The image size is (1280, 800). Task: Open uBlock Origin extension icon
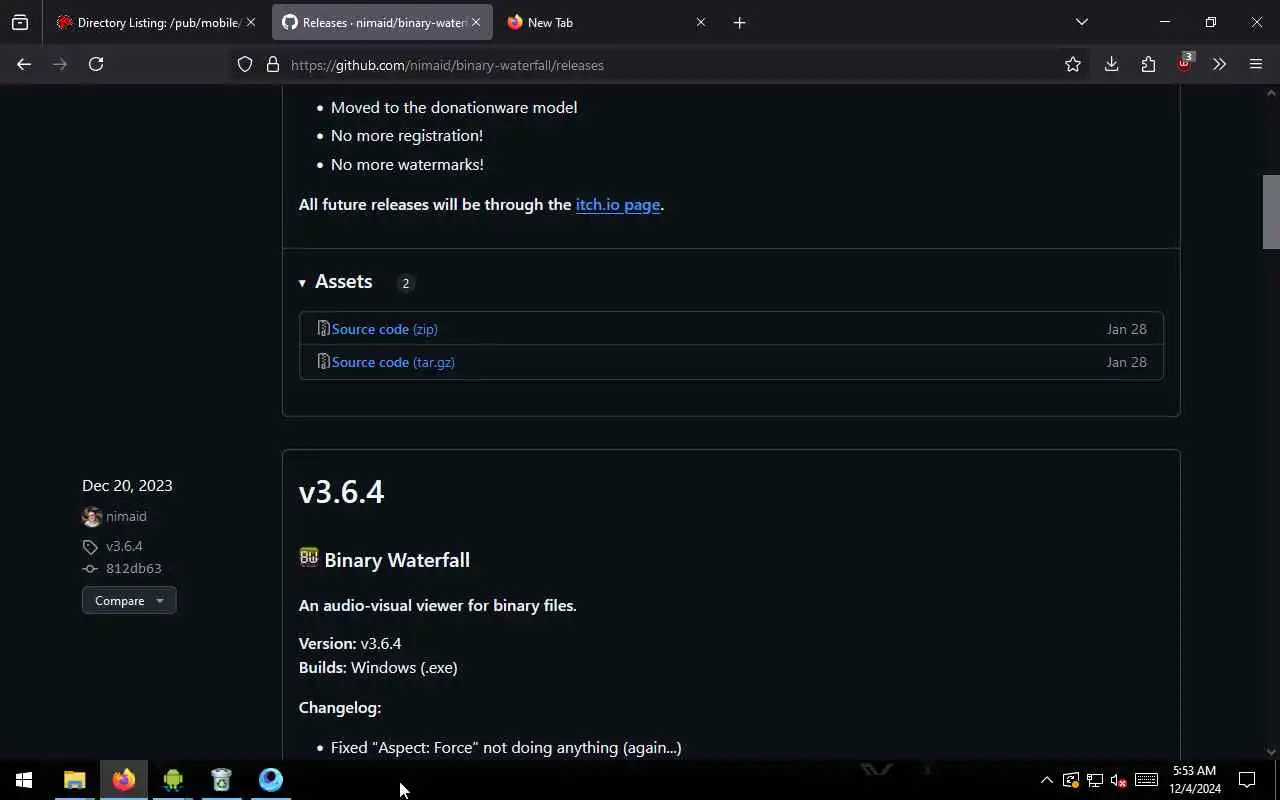pos(1184,64)
